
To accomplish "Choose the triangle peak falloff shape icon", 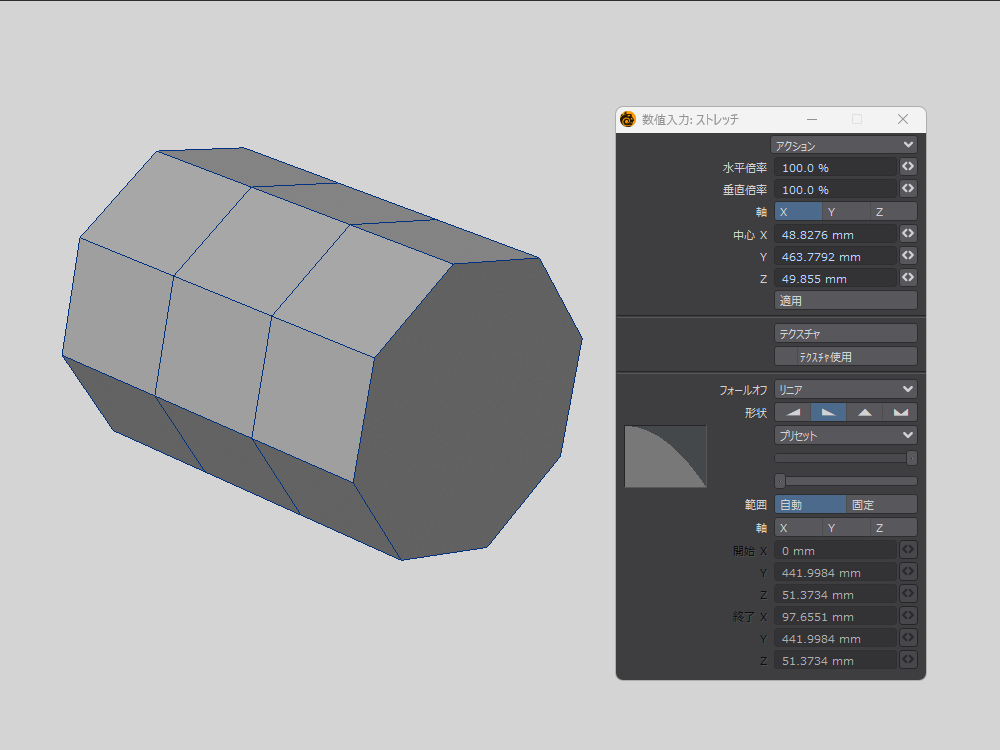I will click(864, 412).
